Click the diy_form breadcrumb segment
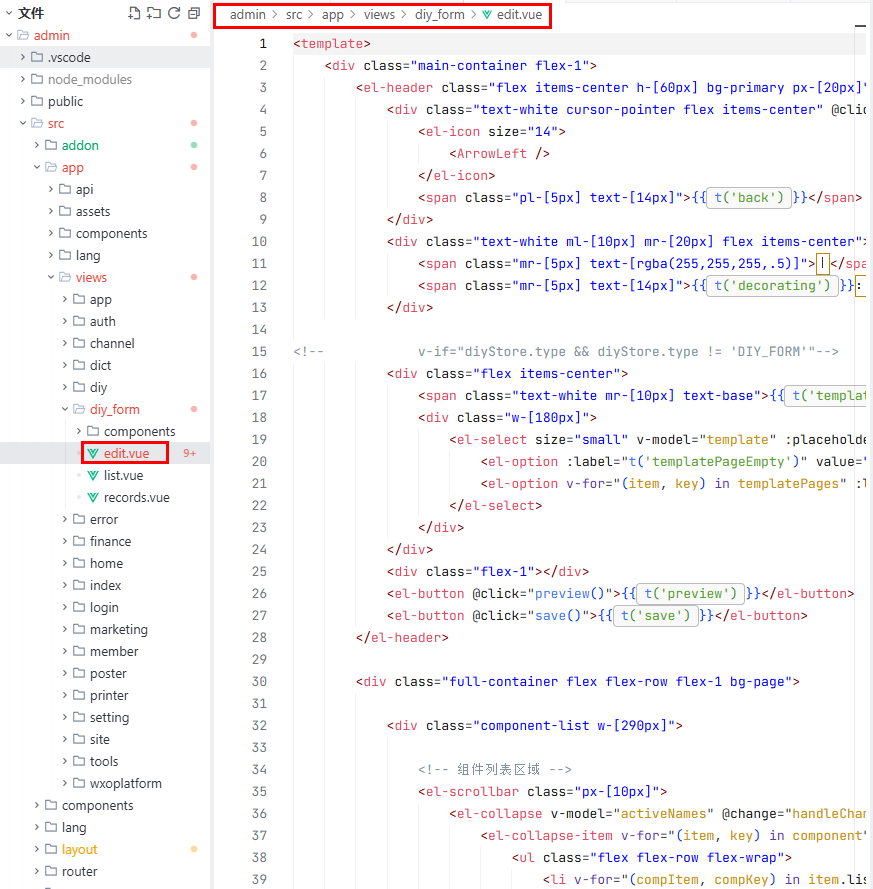This screenshot has height=889, width=873. [440, 15]
